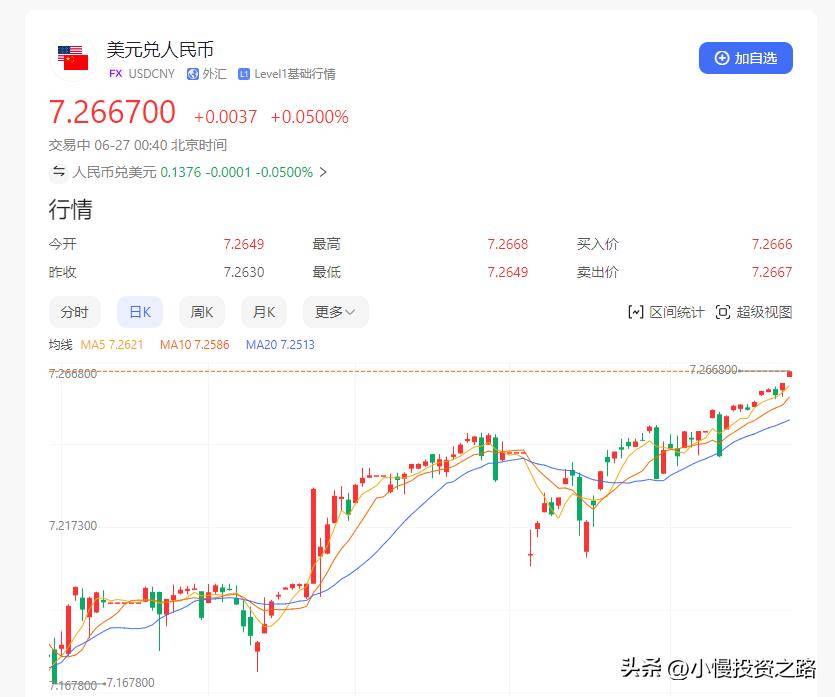Open 超级视图 super view
Image resolution: width=835 pixels, height=697 pixels.
[754, 312]
